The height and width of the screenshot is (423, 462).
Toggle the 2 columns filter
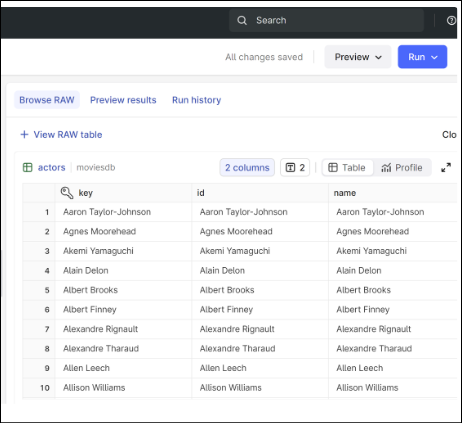pyautogui.click(x=247, y=167)
